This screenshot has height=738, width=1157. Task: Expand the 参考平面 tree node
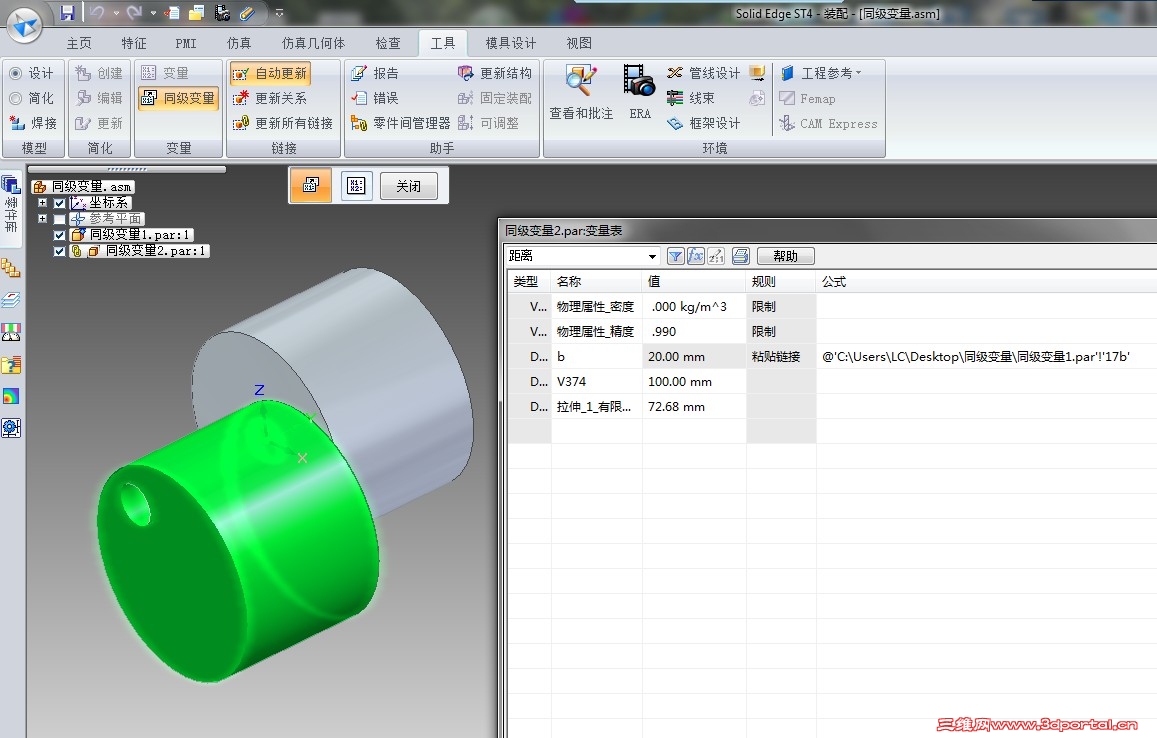(42, 219)
